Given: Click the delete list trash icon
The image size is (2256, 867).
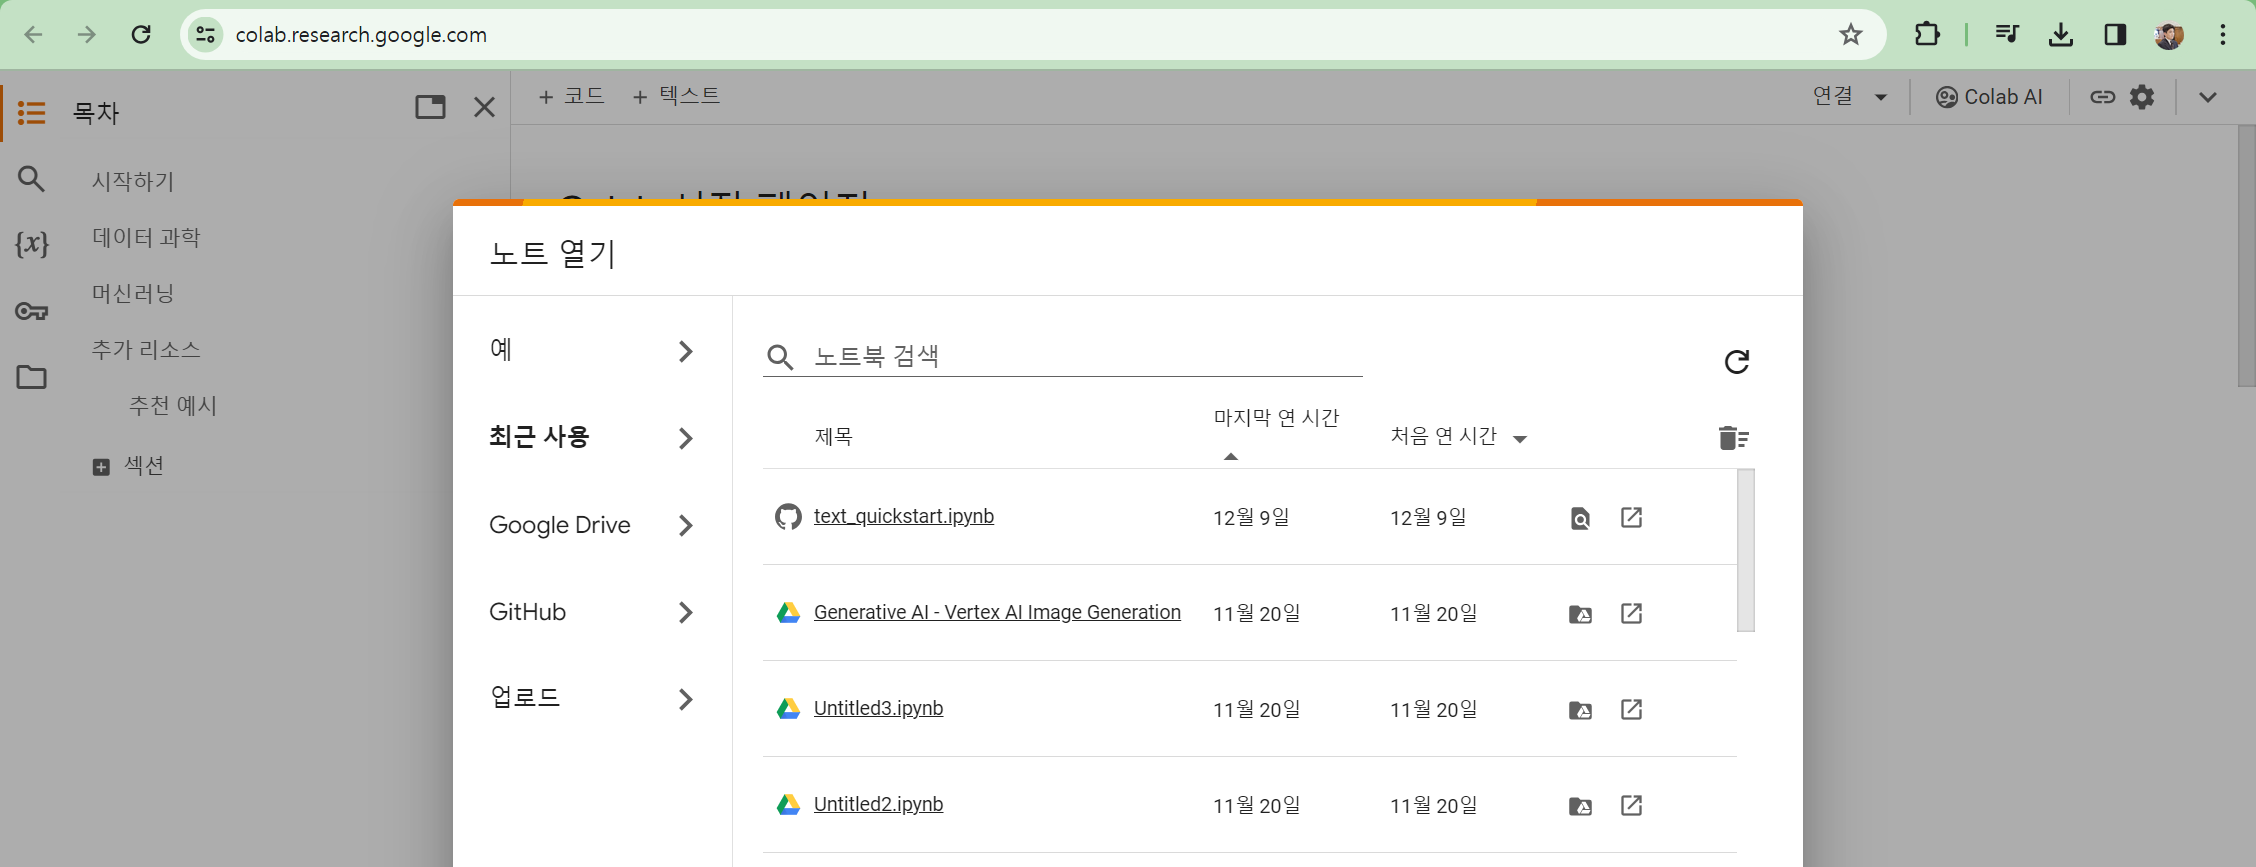Looking at the screenshot, I should coord(1733,437).
